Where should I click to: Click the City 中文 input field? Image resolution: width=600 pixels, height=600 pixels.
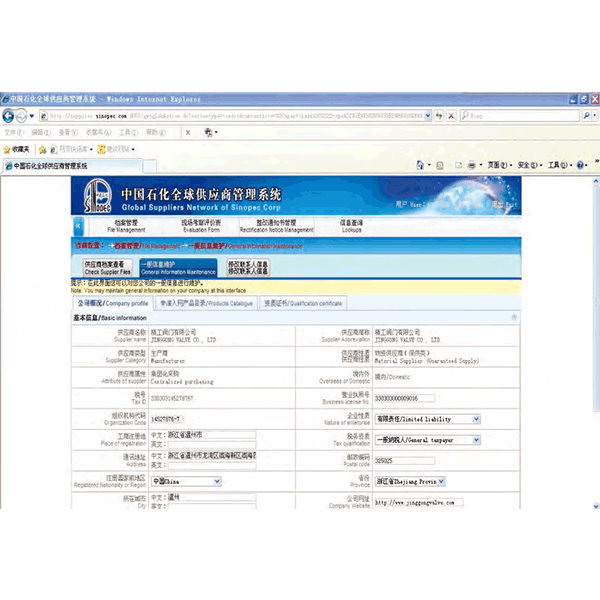click(x=212, y=497)
